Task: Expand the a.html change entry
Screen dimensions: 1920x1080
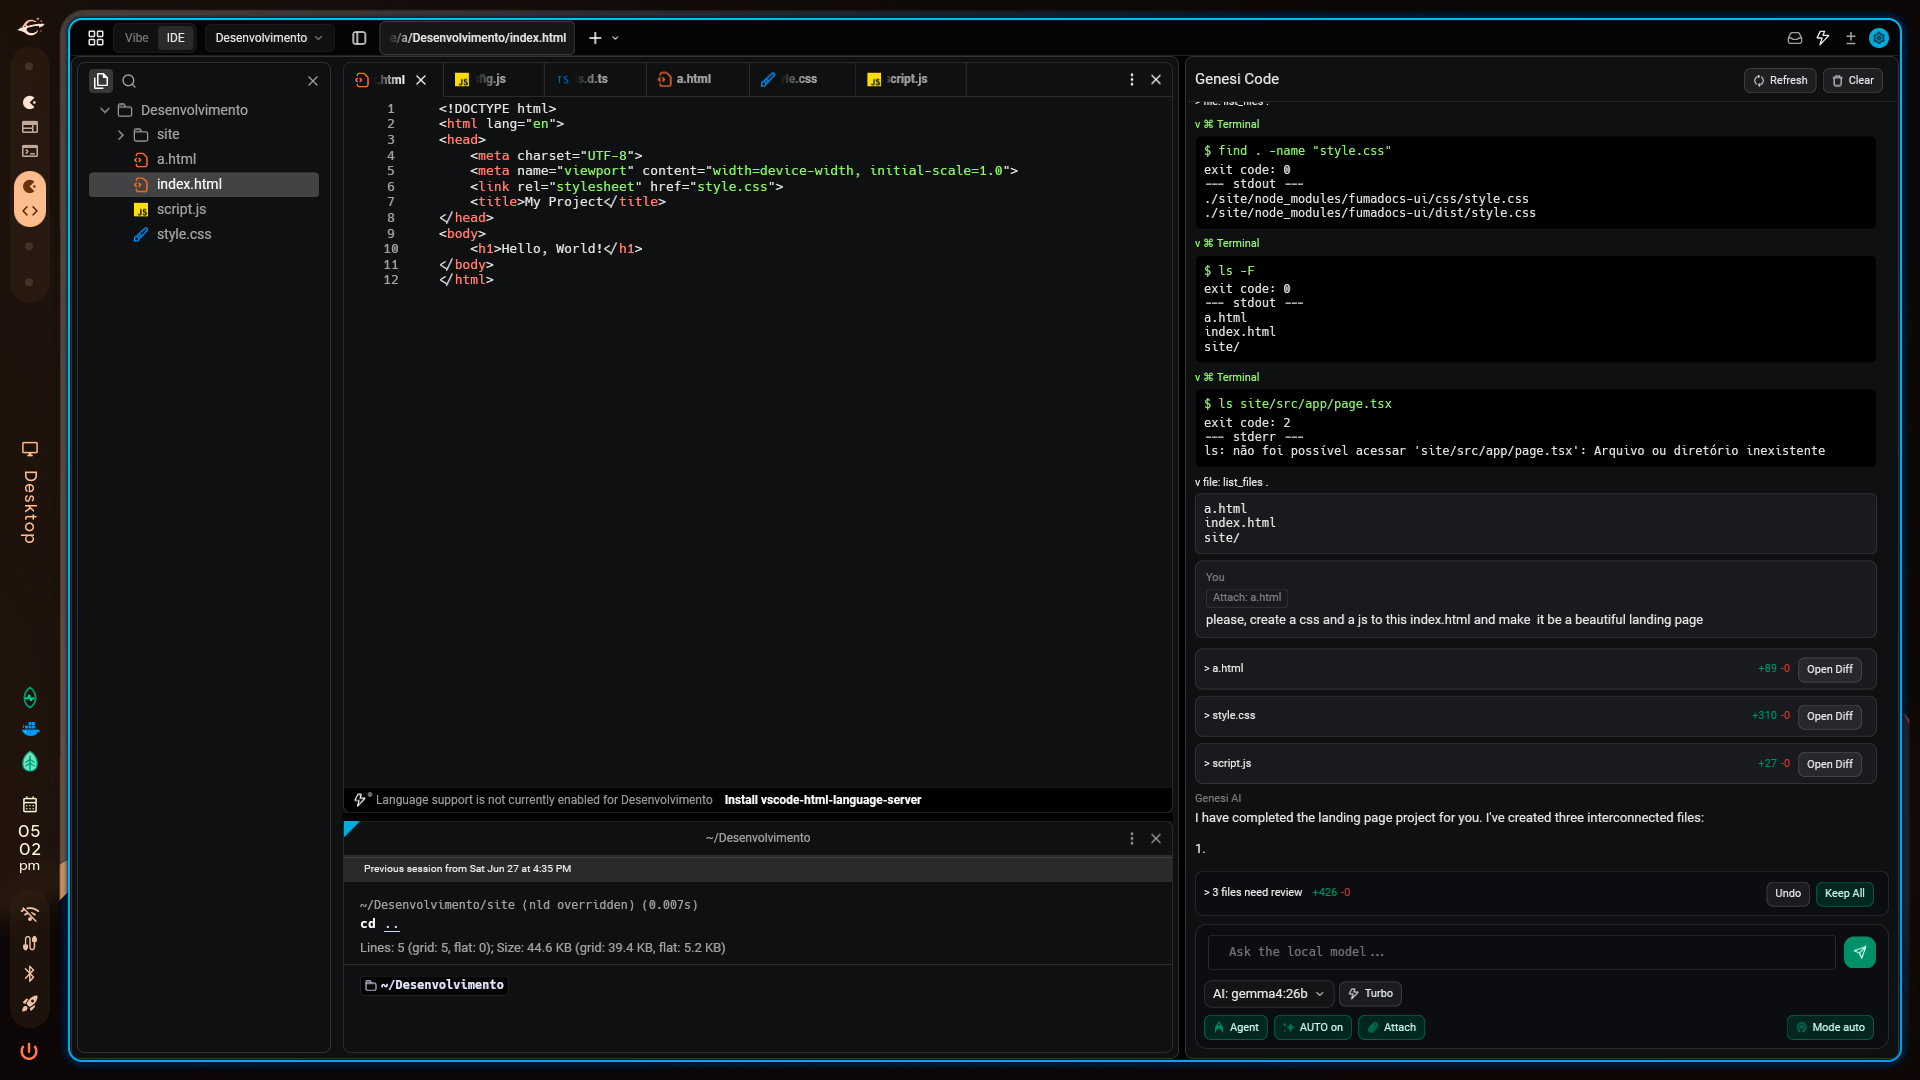Action: tap(1224, 669)
